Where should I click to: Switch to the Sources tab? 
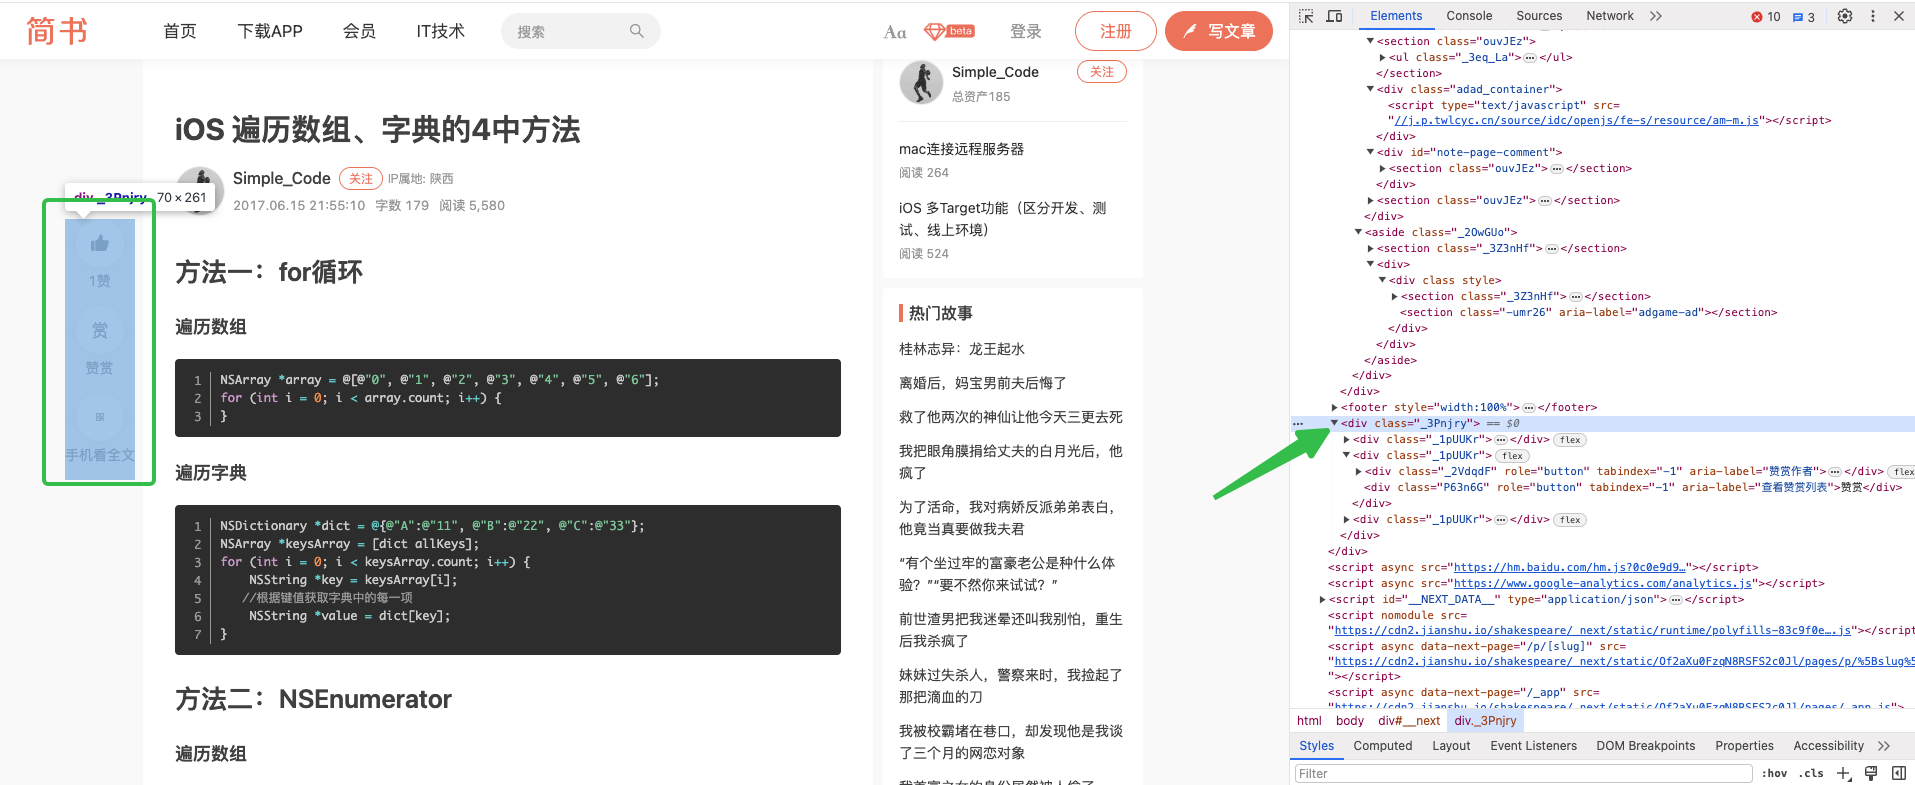1539,16
